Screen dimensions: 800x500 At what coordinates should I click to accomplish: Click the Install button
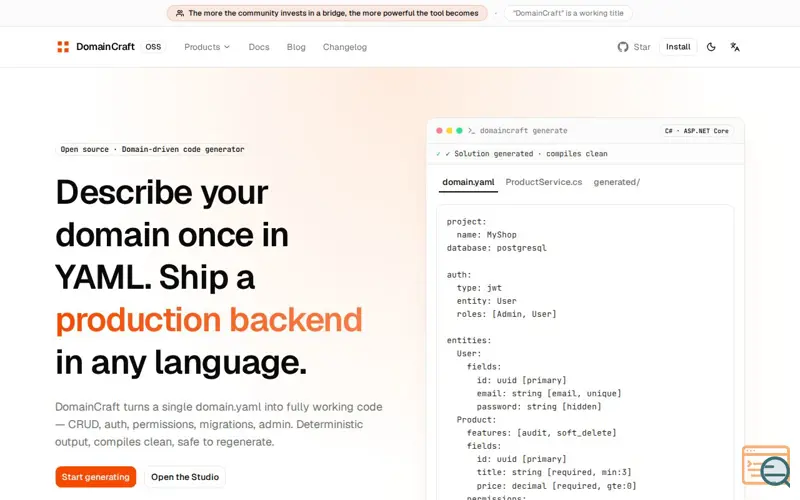pyautogui.click(x=678, y=47)
